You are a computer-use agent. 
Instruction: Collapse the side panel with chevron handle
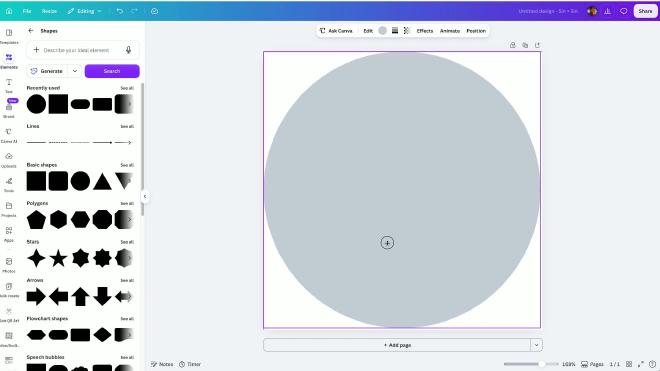(x=145, y=196)
